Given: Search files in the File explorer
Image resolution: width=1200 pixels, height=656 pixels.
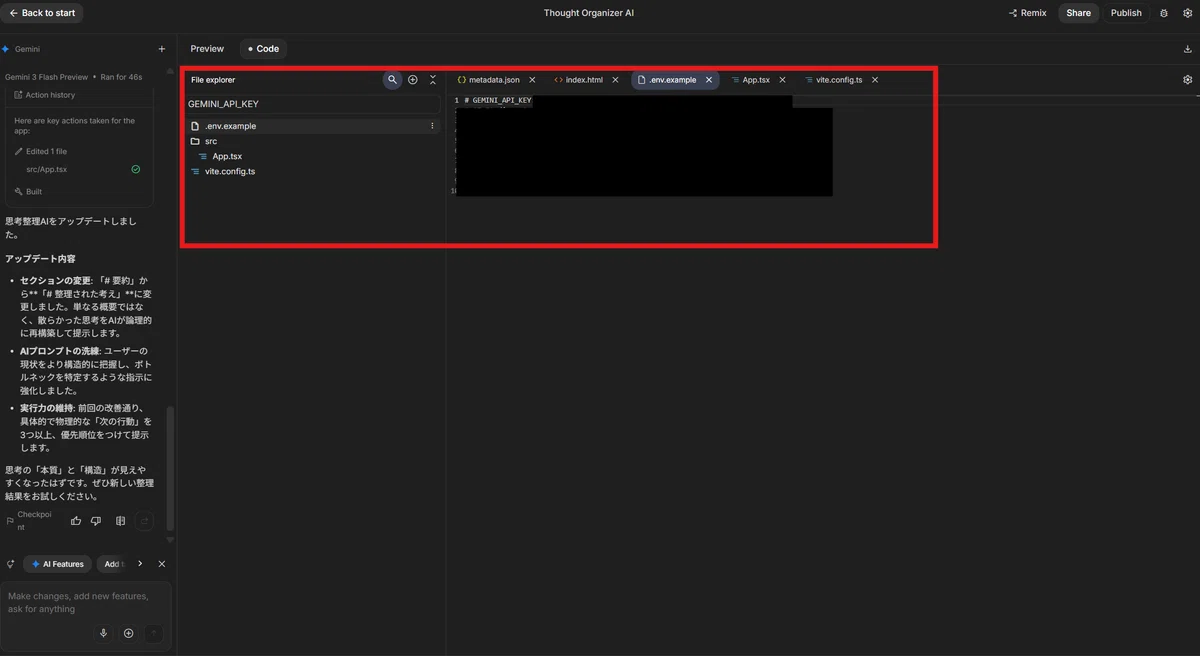Looking at the screenshot, I should point(392,80).
